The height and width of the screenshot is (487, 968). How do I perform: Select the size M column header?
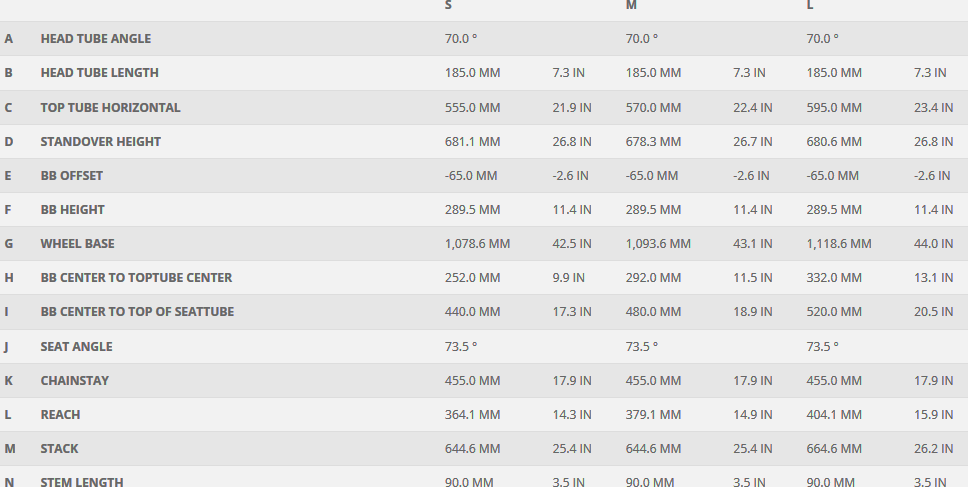click(x=631, y=5)
